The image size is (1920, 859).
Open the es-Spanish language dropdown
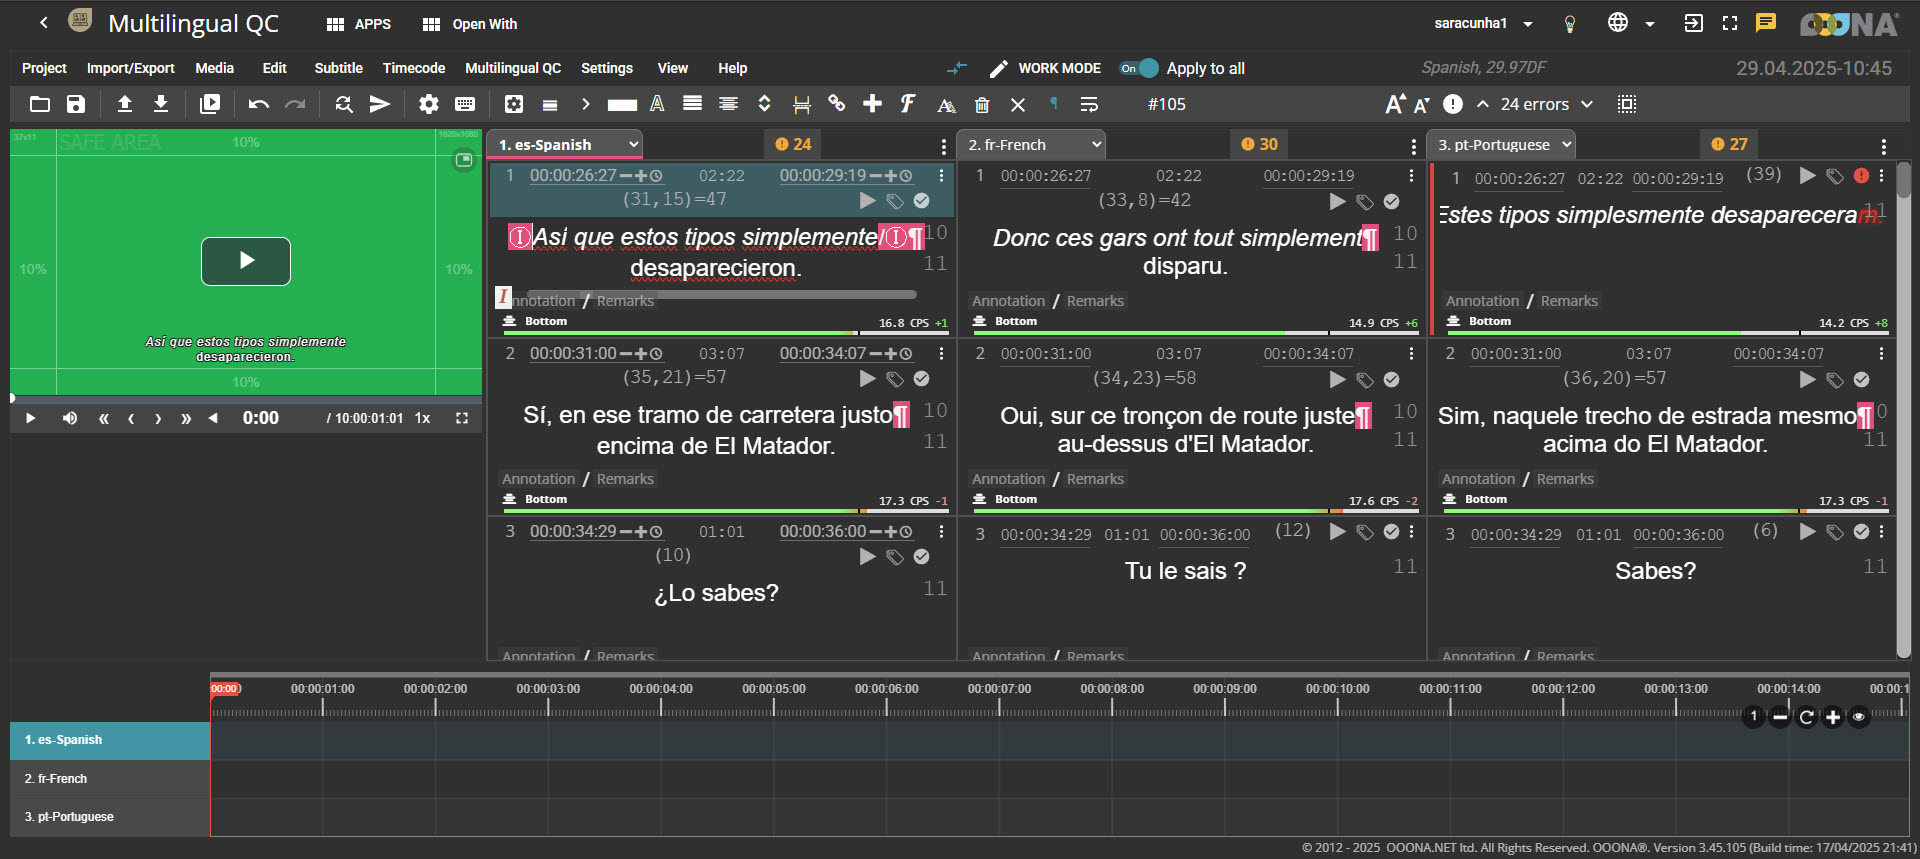[x=567, y=145]
